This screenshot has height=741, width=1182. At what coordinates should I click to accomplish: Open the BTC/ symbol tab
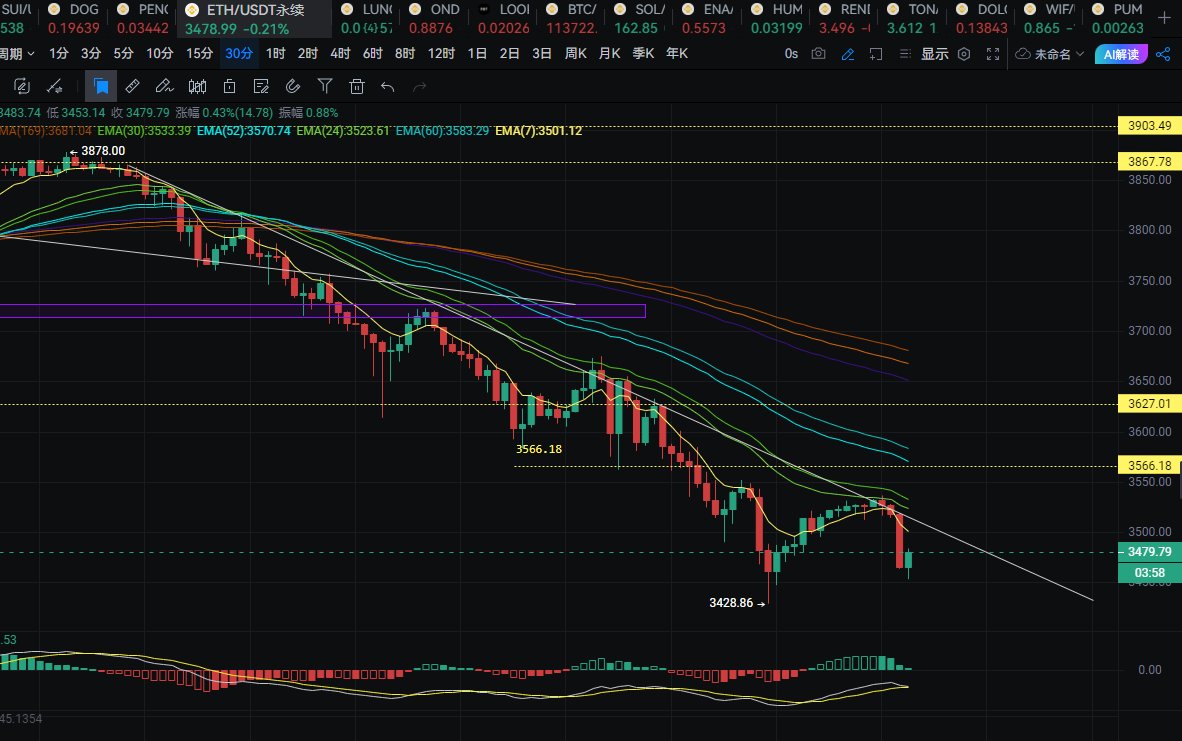571,19
